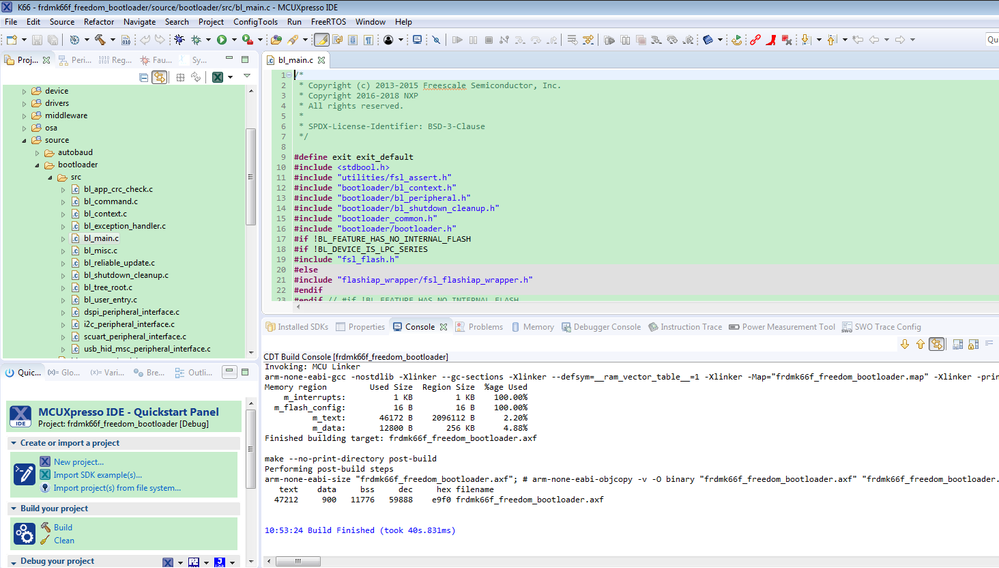This screenshot has height=568, width=999.
Task: Click the build hammer icon in toolbar
Action: tap(99, 40)
